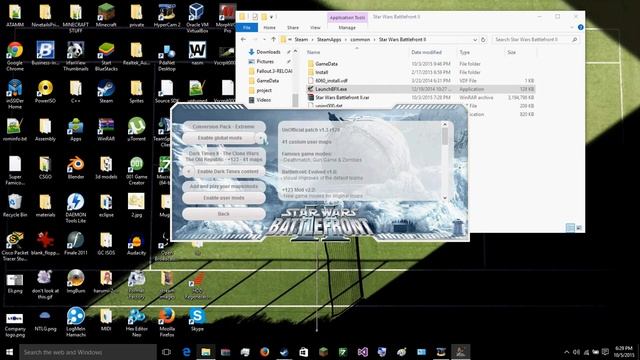Click Explorer help question mark icon

[x=580, y=27]
